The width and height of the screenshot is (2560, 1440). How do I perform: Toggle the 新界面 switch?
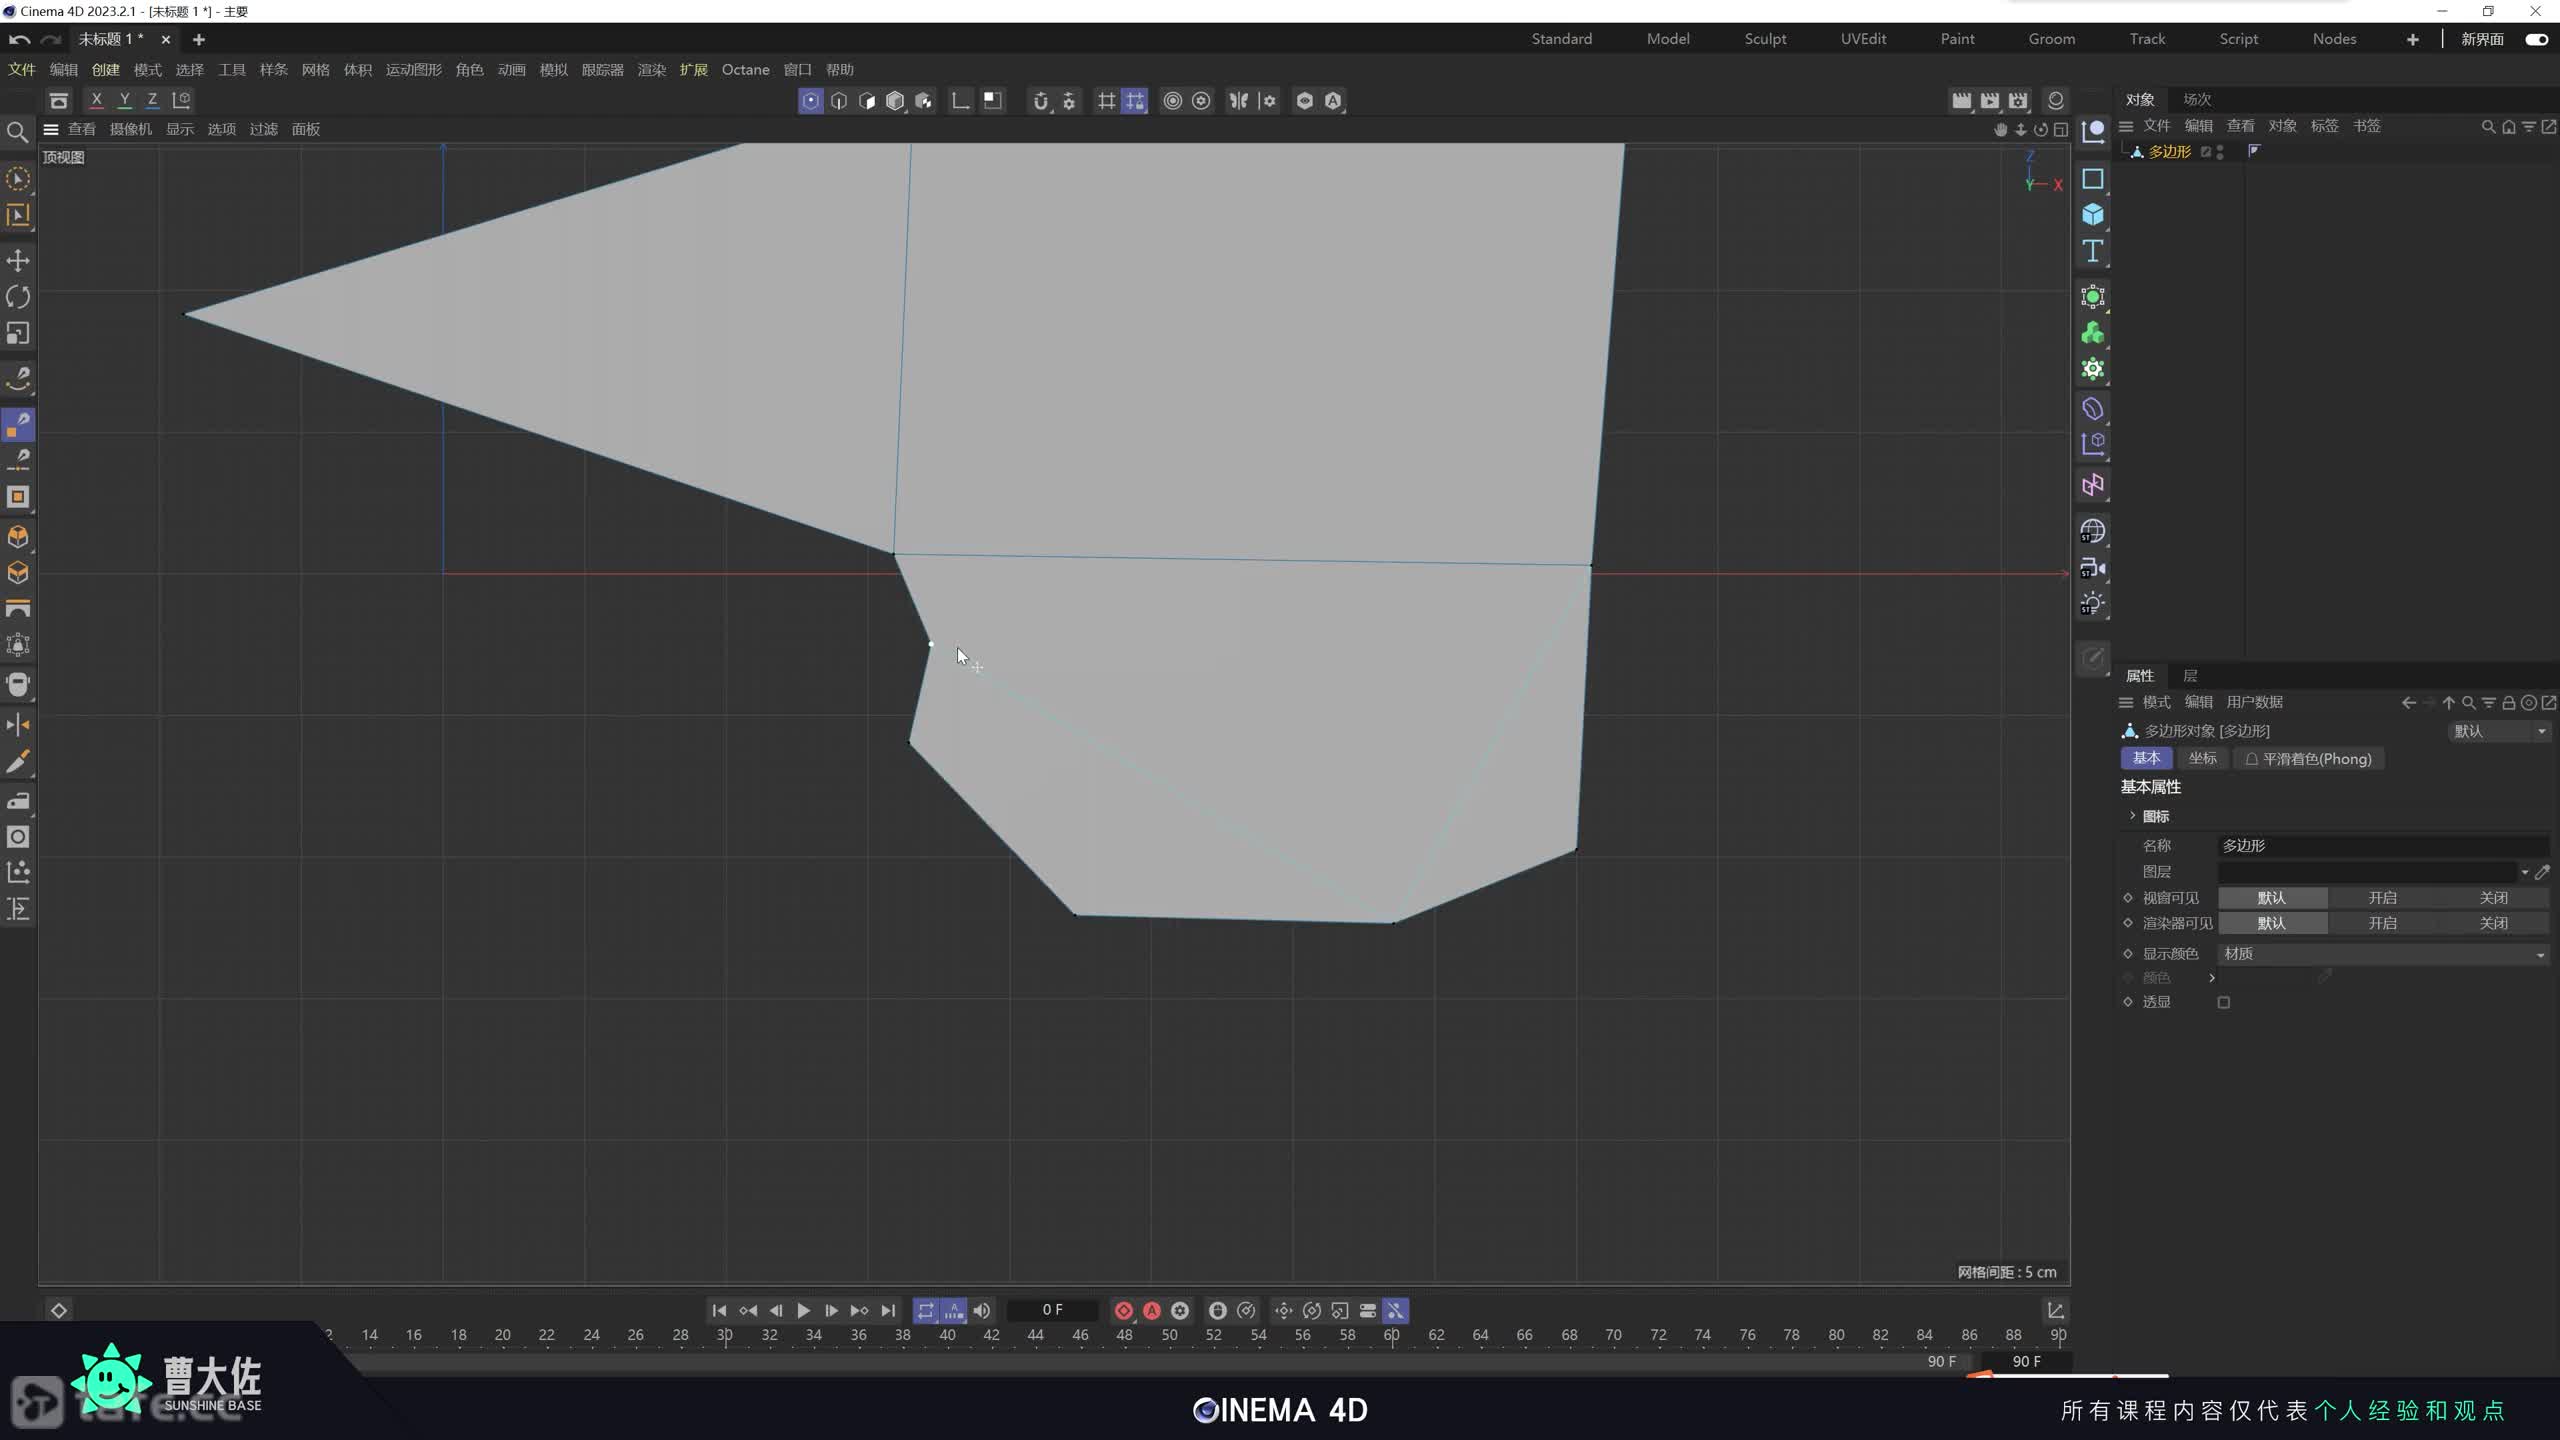click(2536, 39)
